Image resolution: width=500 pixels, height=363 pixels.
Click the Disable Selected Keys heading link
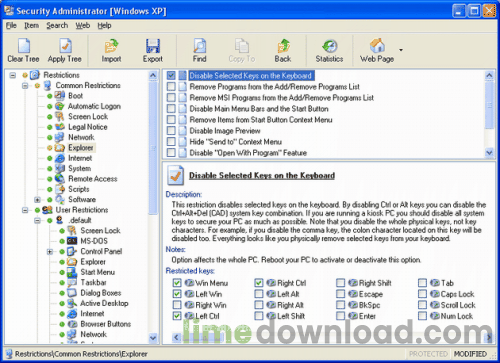pyautogui.click(x=262, y=176)
